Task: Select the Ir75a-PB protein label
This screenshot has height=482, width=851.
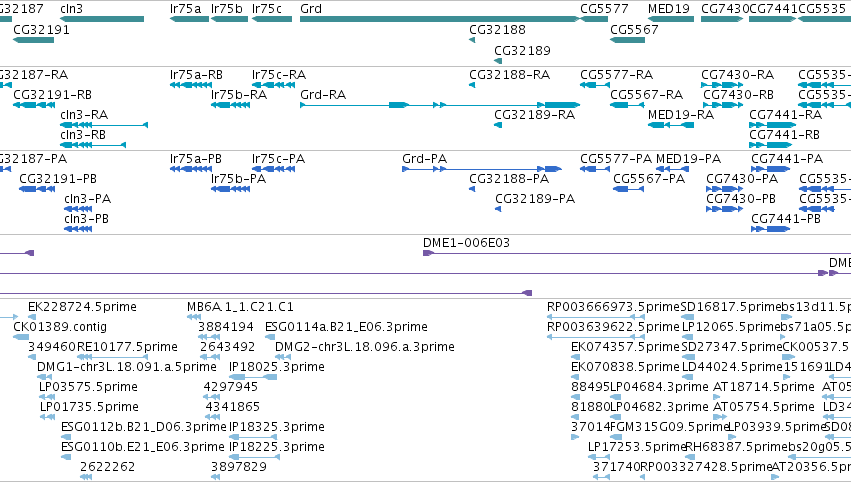Action: pos(196,158)
